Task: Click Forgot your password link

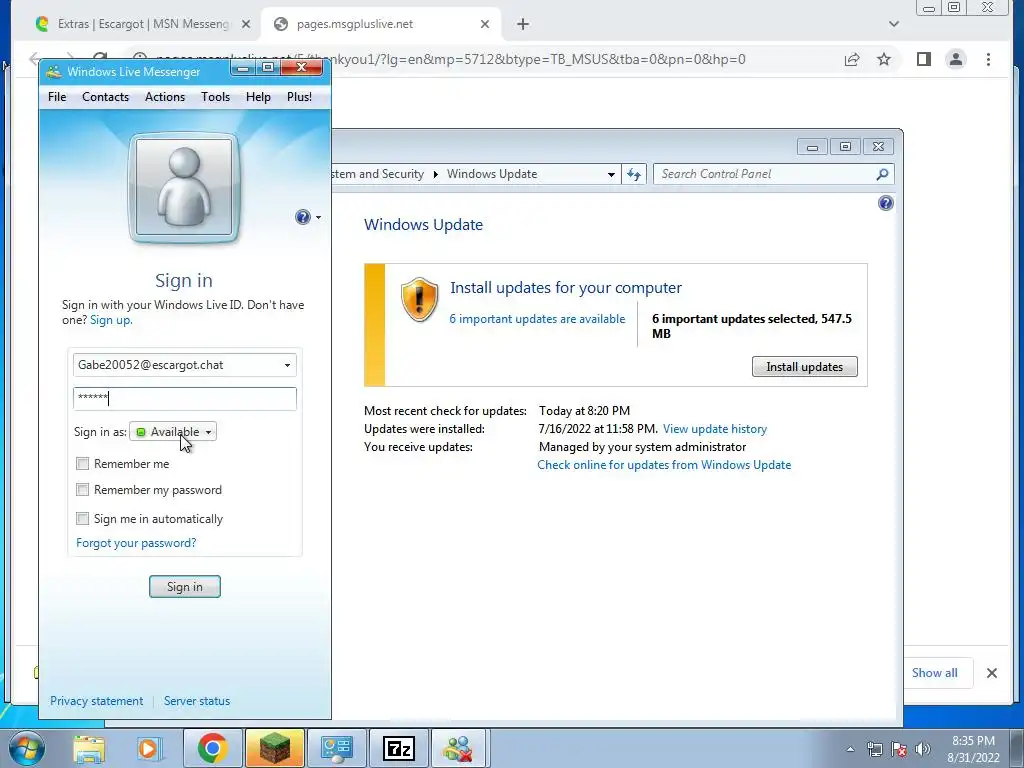Action: [x=136, y=543]
